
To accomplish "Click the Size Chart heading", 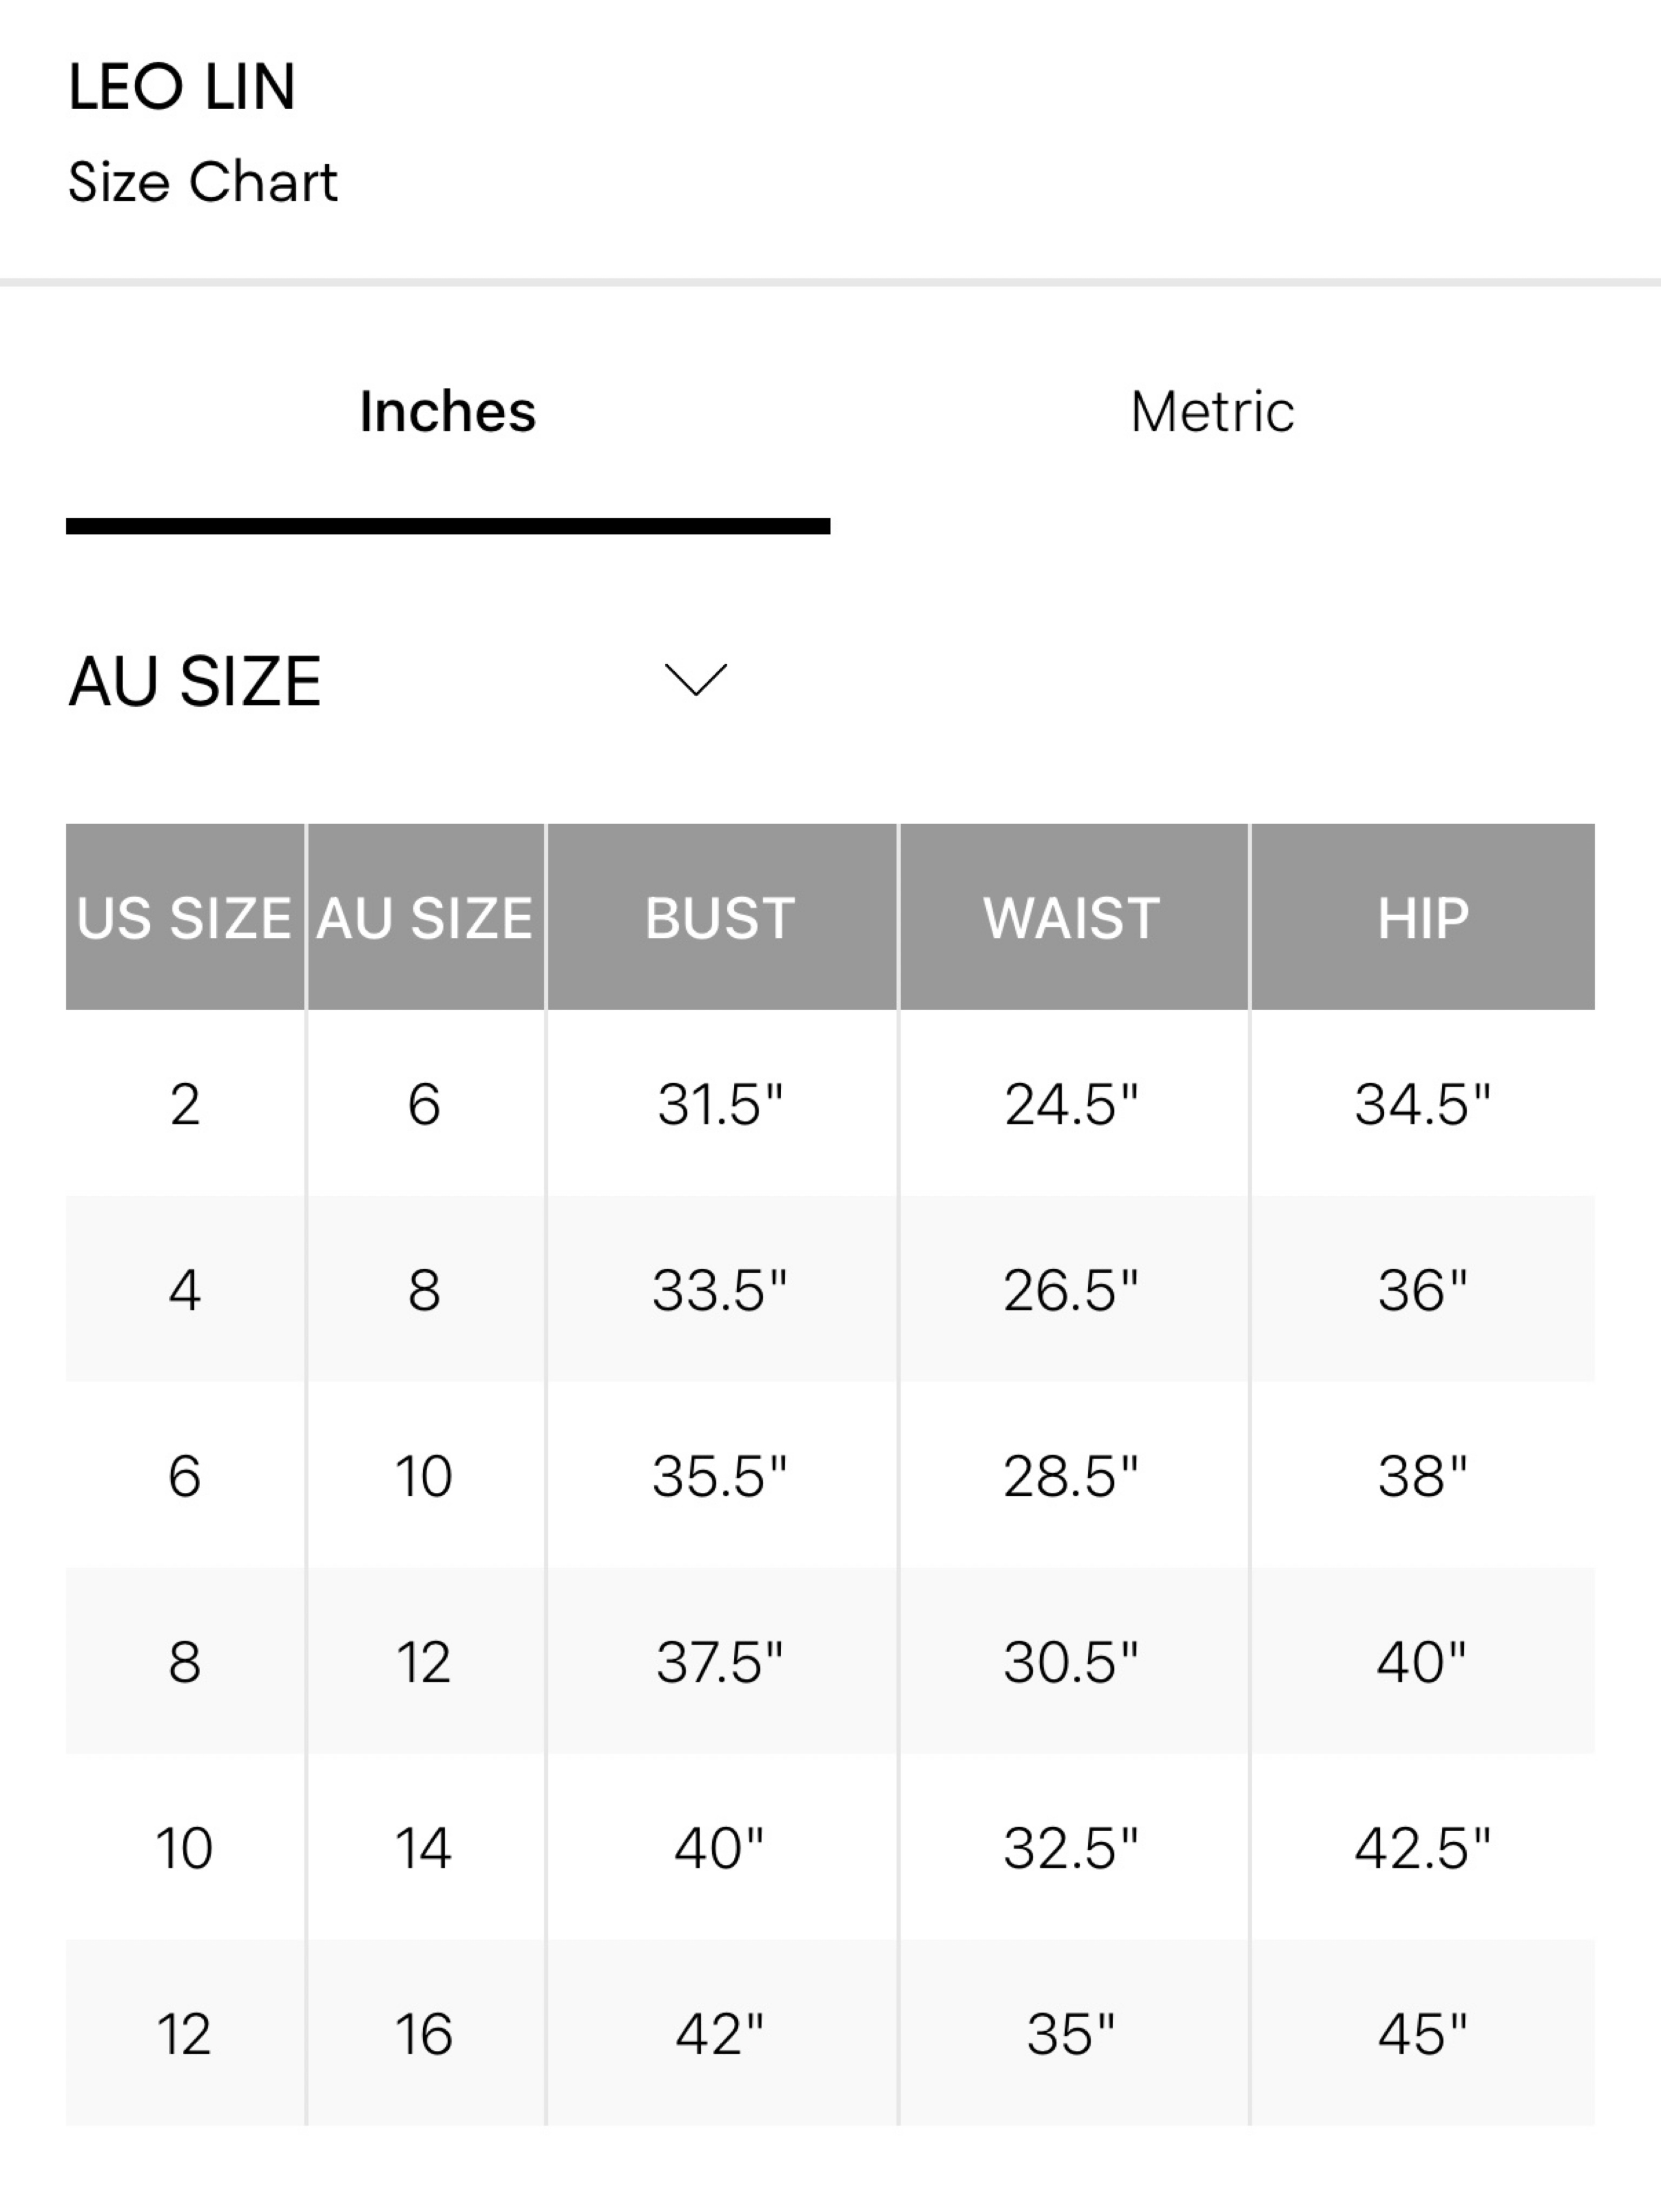I will coord(203,182).
